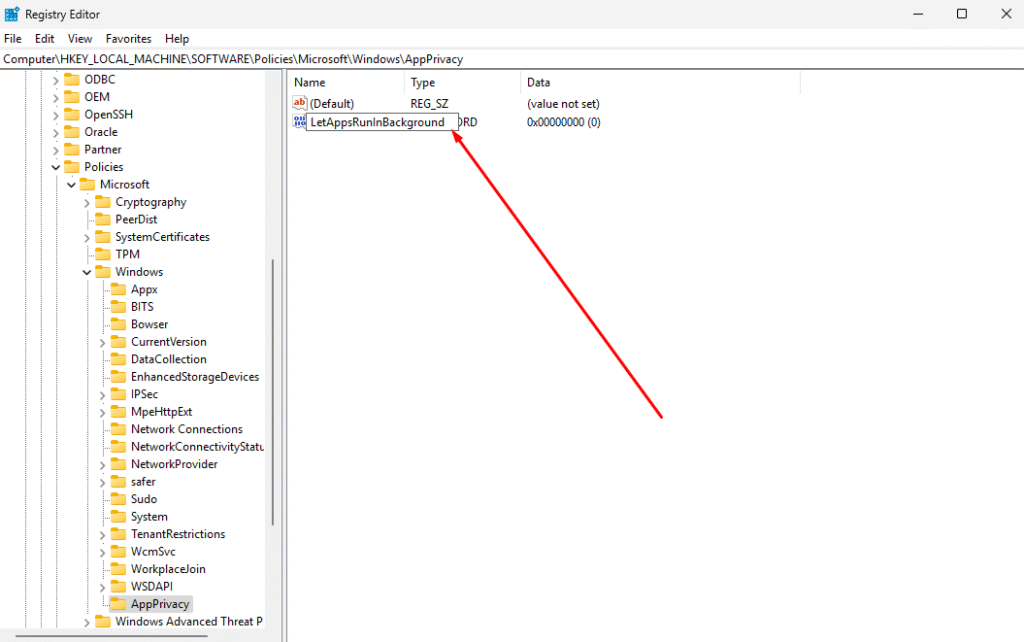Click the tree pane vertical scrollbar
Viewport: 1024px width, 642px height.
[273, 390]
